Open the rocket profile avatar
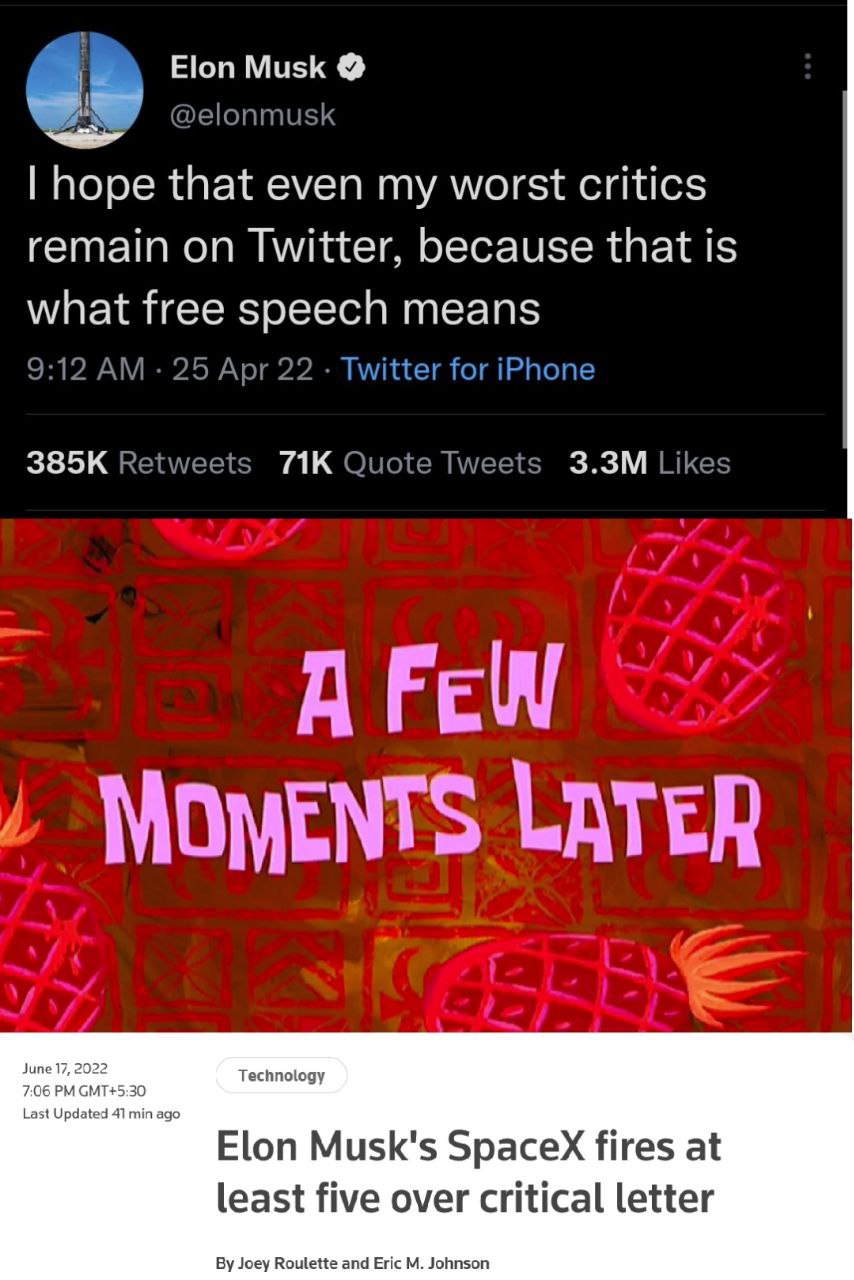Image resolution: width=854 pixels, height=1280 pixels. [84, 90]
